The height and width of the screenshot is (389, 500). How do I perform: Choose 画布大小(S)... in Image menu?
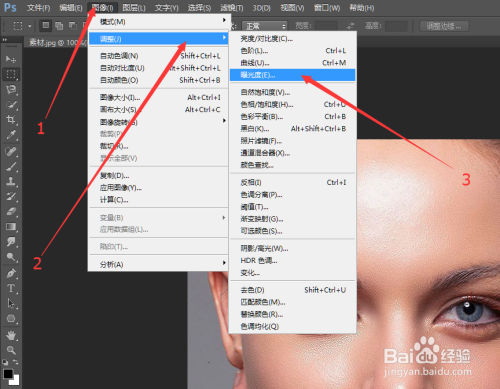(x=158, y=109)
